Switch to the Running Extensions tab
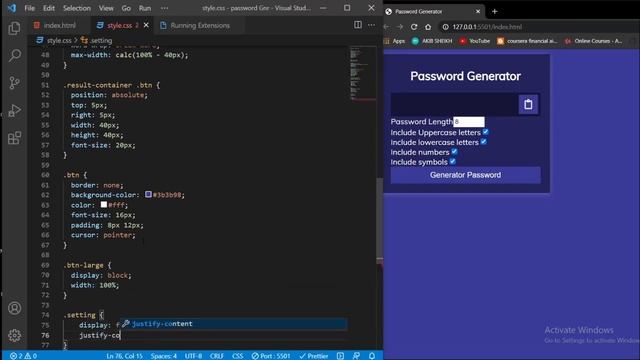 (200, 25)
